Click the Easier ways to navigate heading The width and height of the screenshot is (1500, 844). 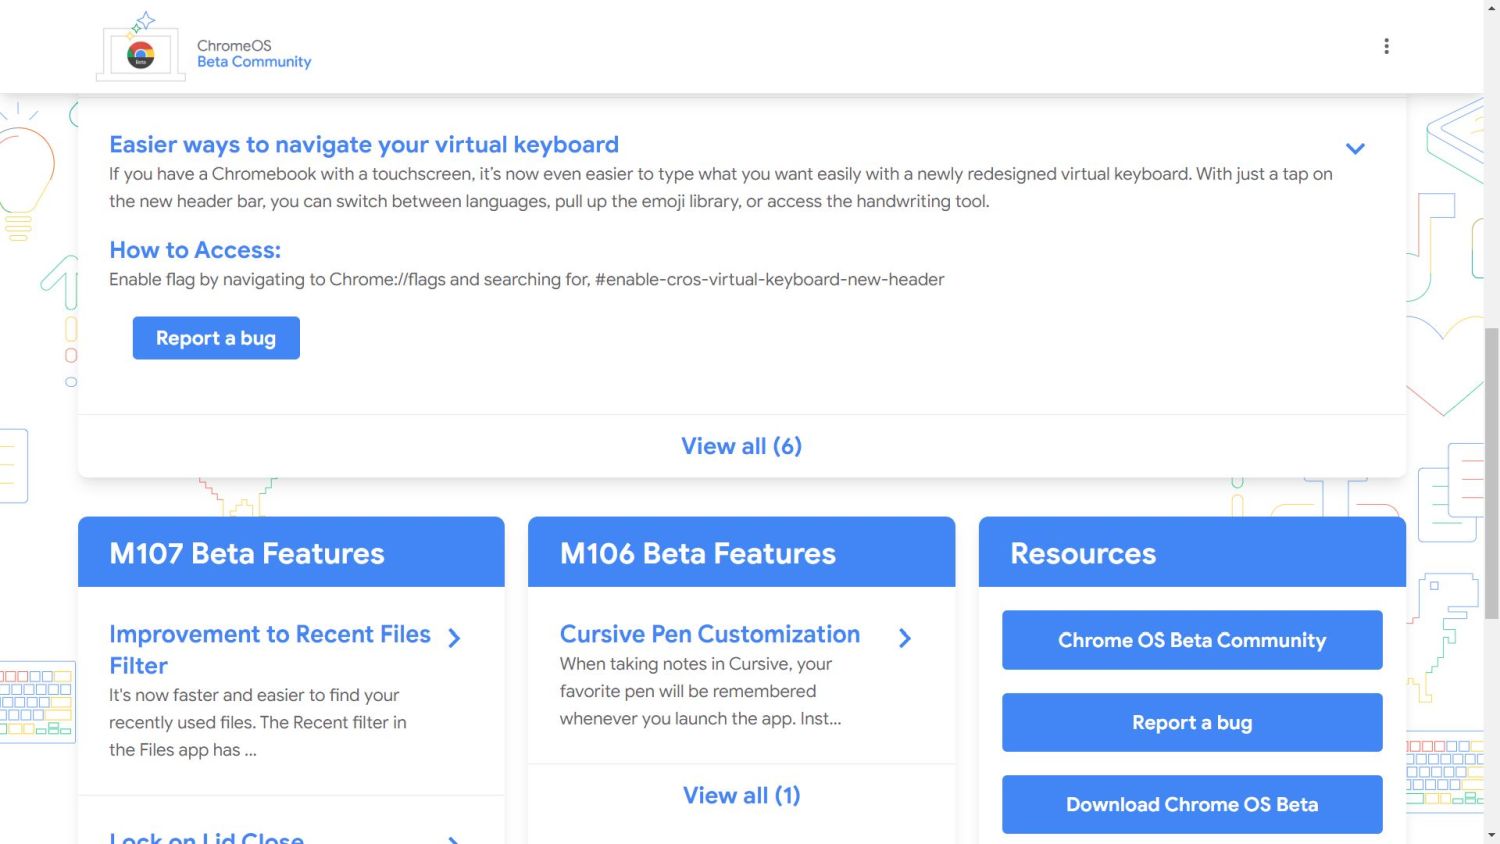[364, 145]
